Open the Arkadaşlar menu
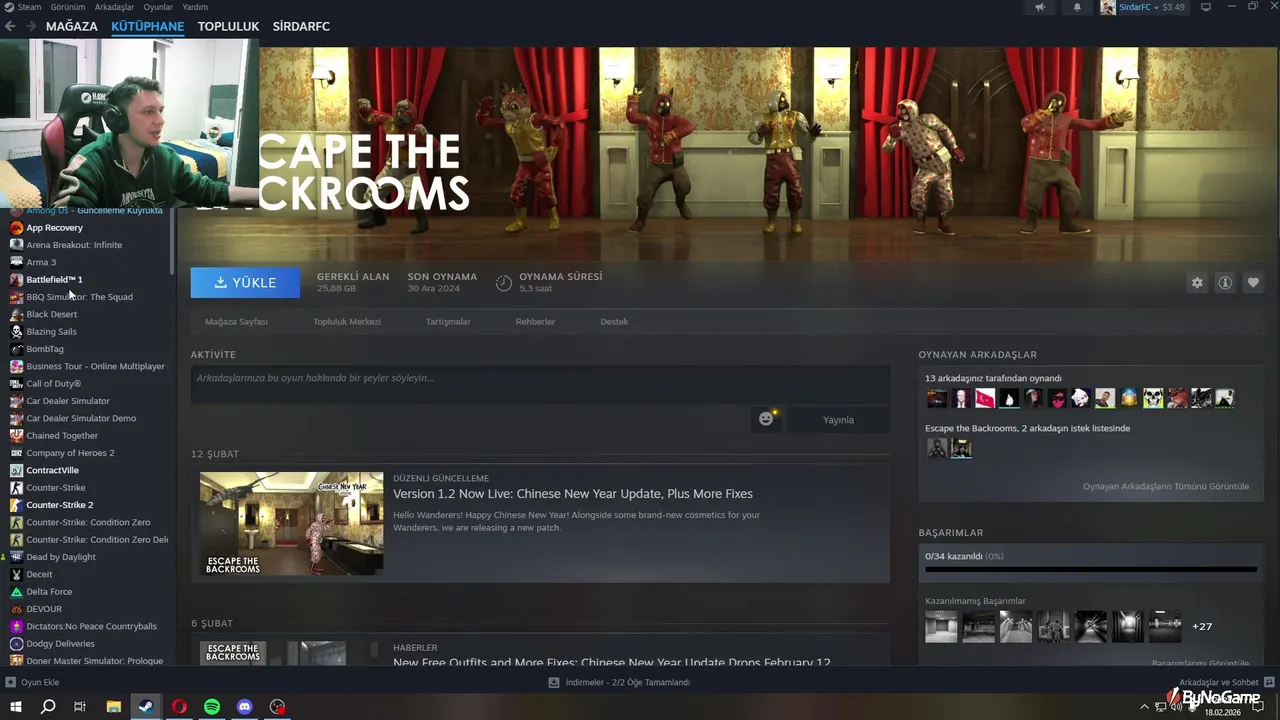 click(114, 7)
